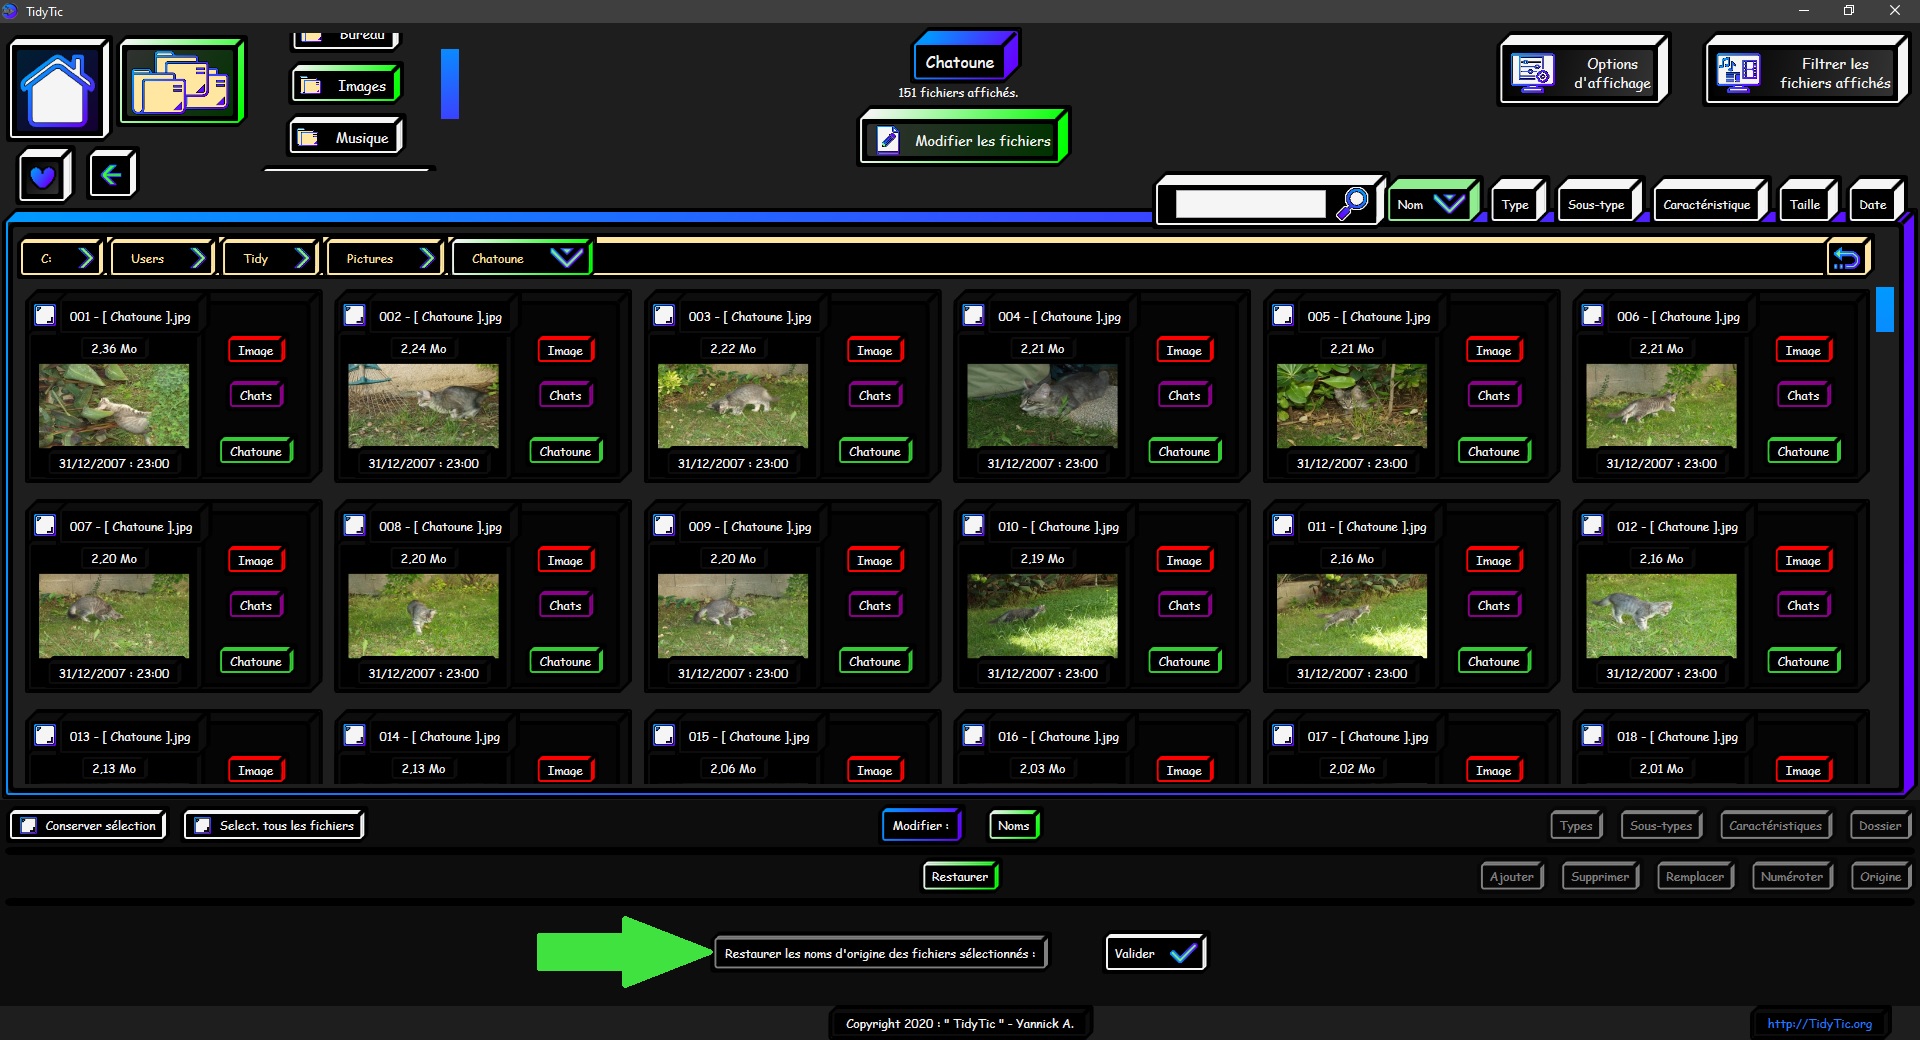The image size is (1920, 1040).
Task: Choose the Origine action
Action: coord(1881,876)
